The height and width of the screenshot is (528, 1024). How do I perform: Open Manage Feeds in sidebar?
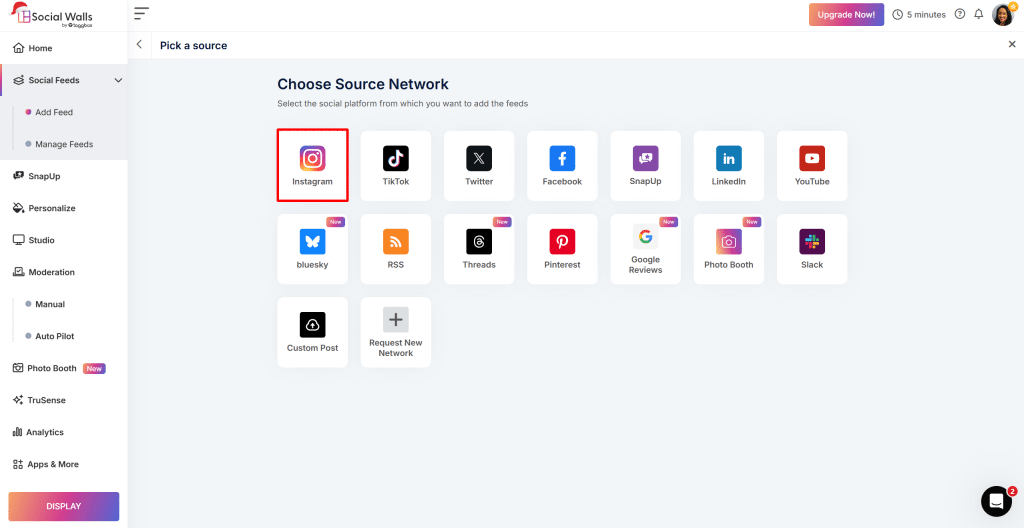(64, 144)
